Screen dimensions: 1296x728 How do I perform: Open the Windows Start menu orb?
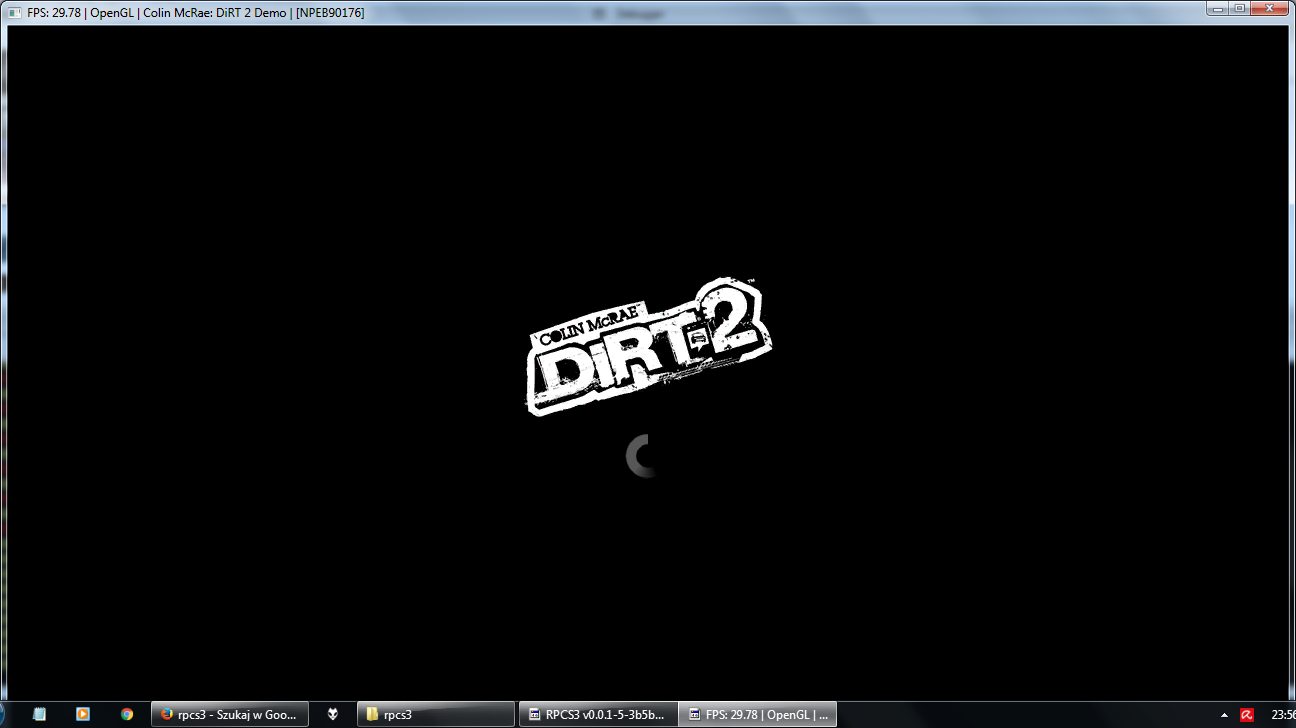pos(2,714)
